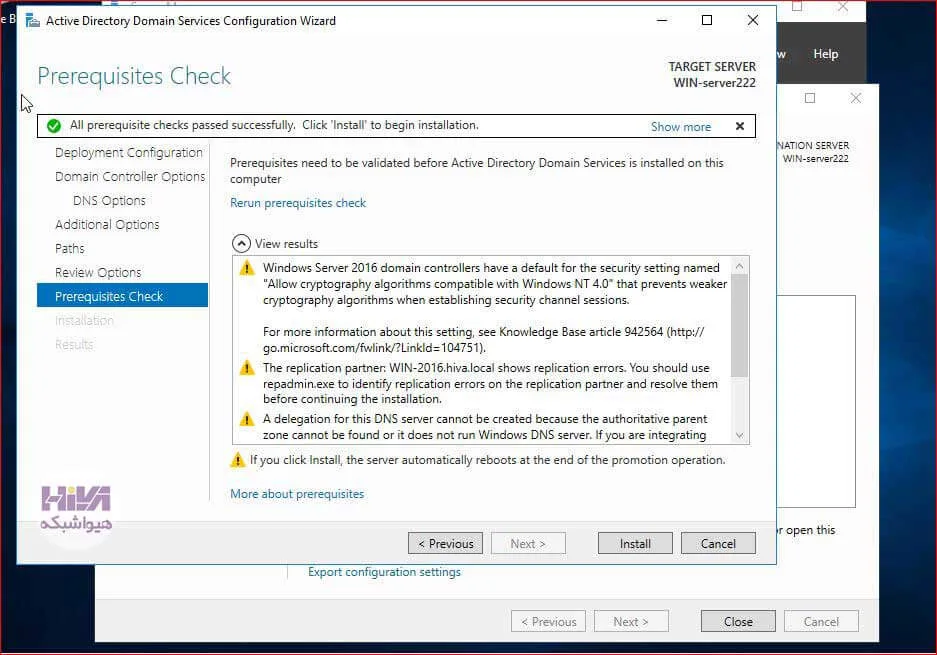Click the Prerequisites Check page heading
Viewport: 937px width, 655px height.
pos(134,76)
